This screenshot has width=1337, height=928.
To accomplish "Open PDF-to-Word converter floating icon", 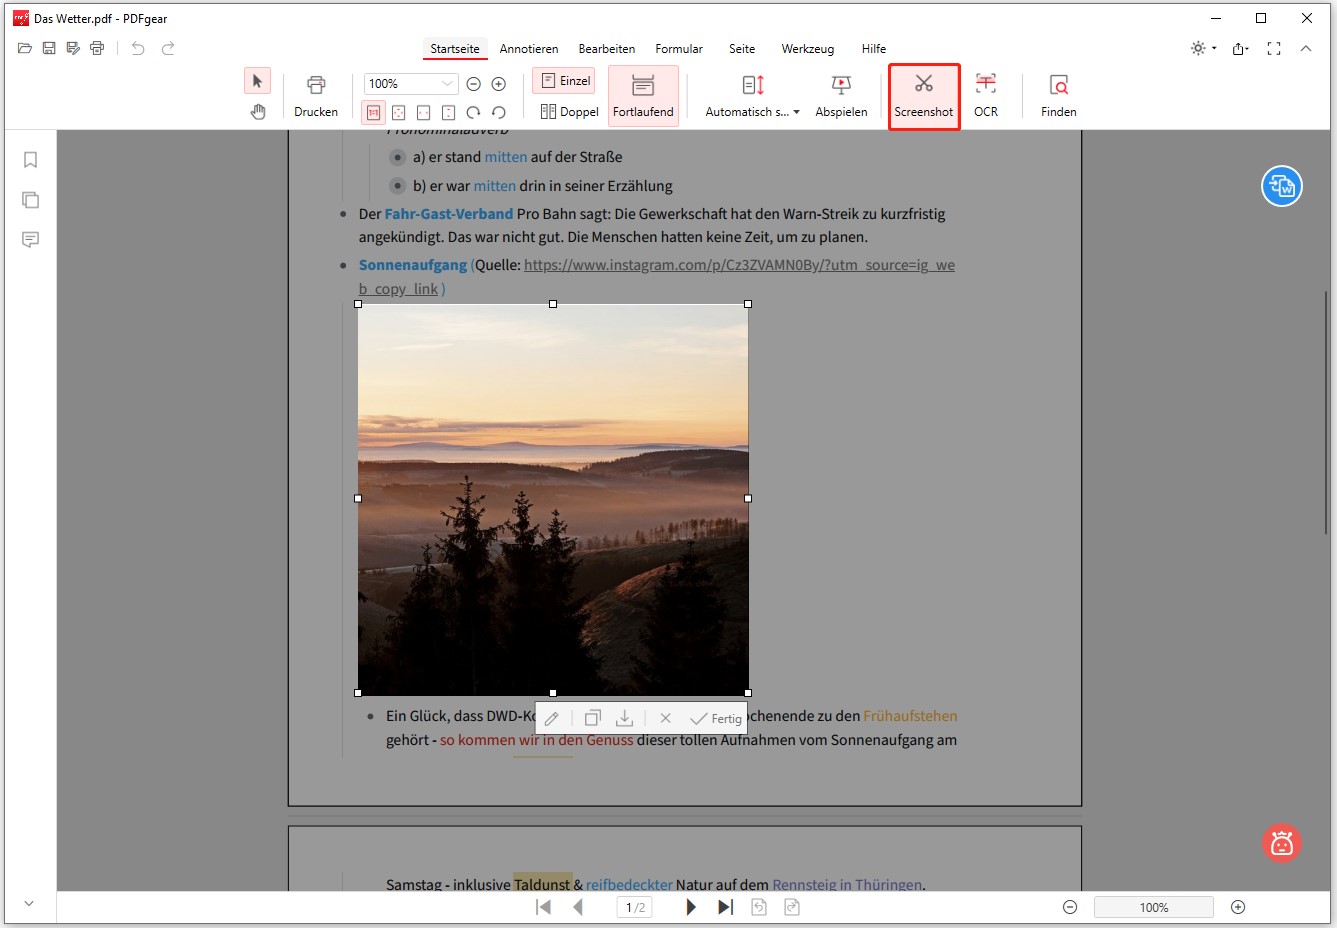I will [x=1281, y=186].
